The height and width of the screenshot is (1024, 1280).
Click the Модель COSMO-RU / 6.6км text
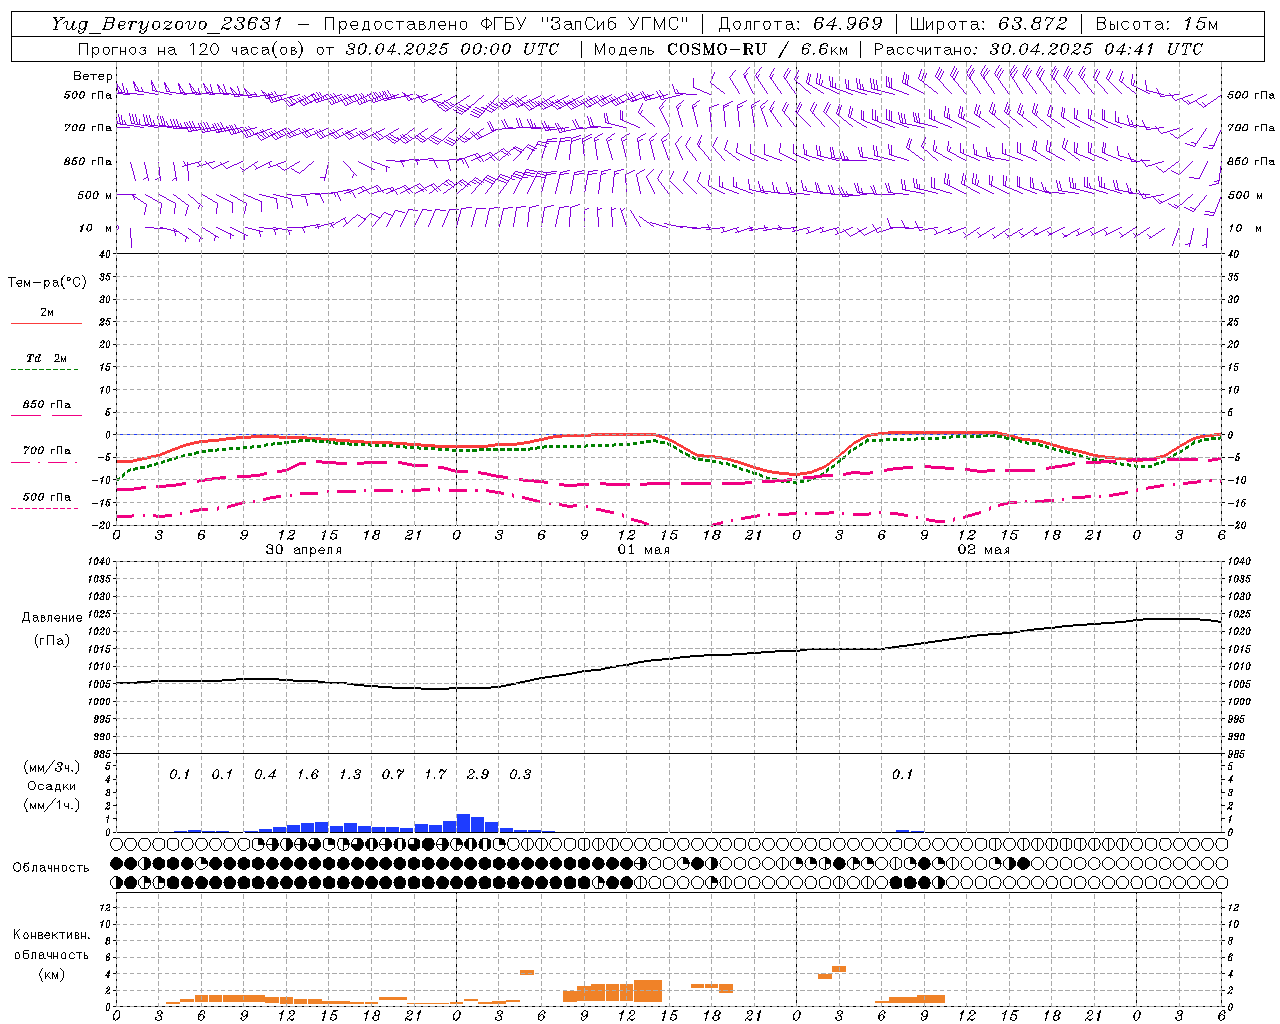[x=721, y=49]
